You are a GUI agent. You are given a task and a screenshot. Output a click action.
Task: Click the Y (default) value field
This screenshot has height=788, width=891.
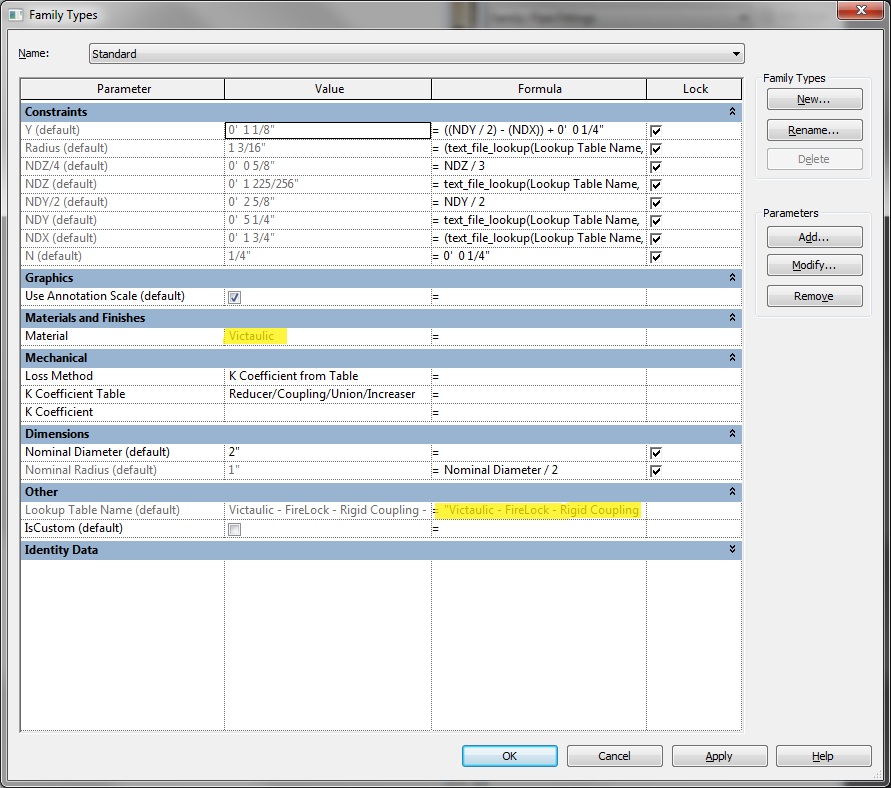pyautogui.click(x=328, y=131)
